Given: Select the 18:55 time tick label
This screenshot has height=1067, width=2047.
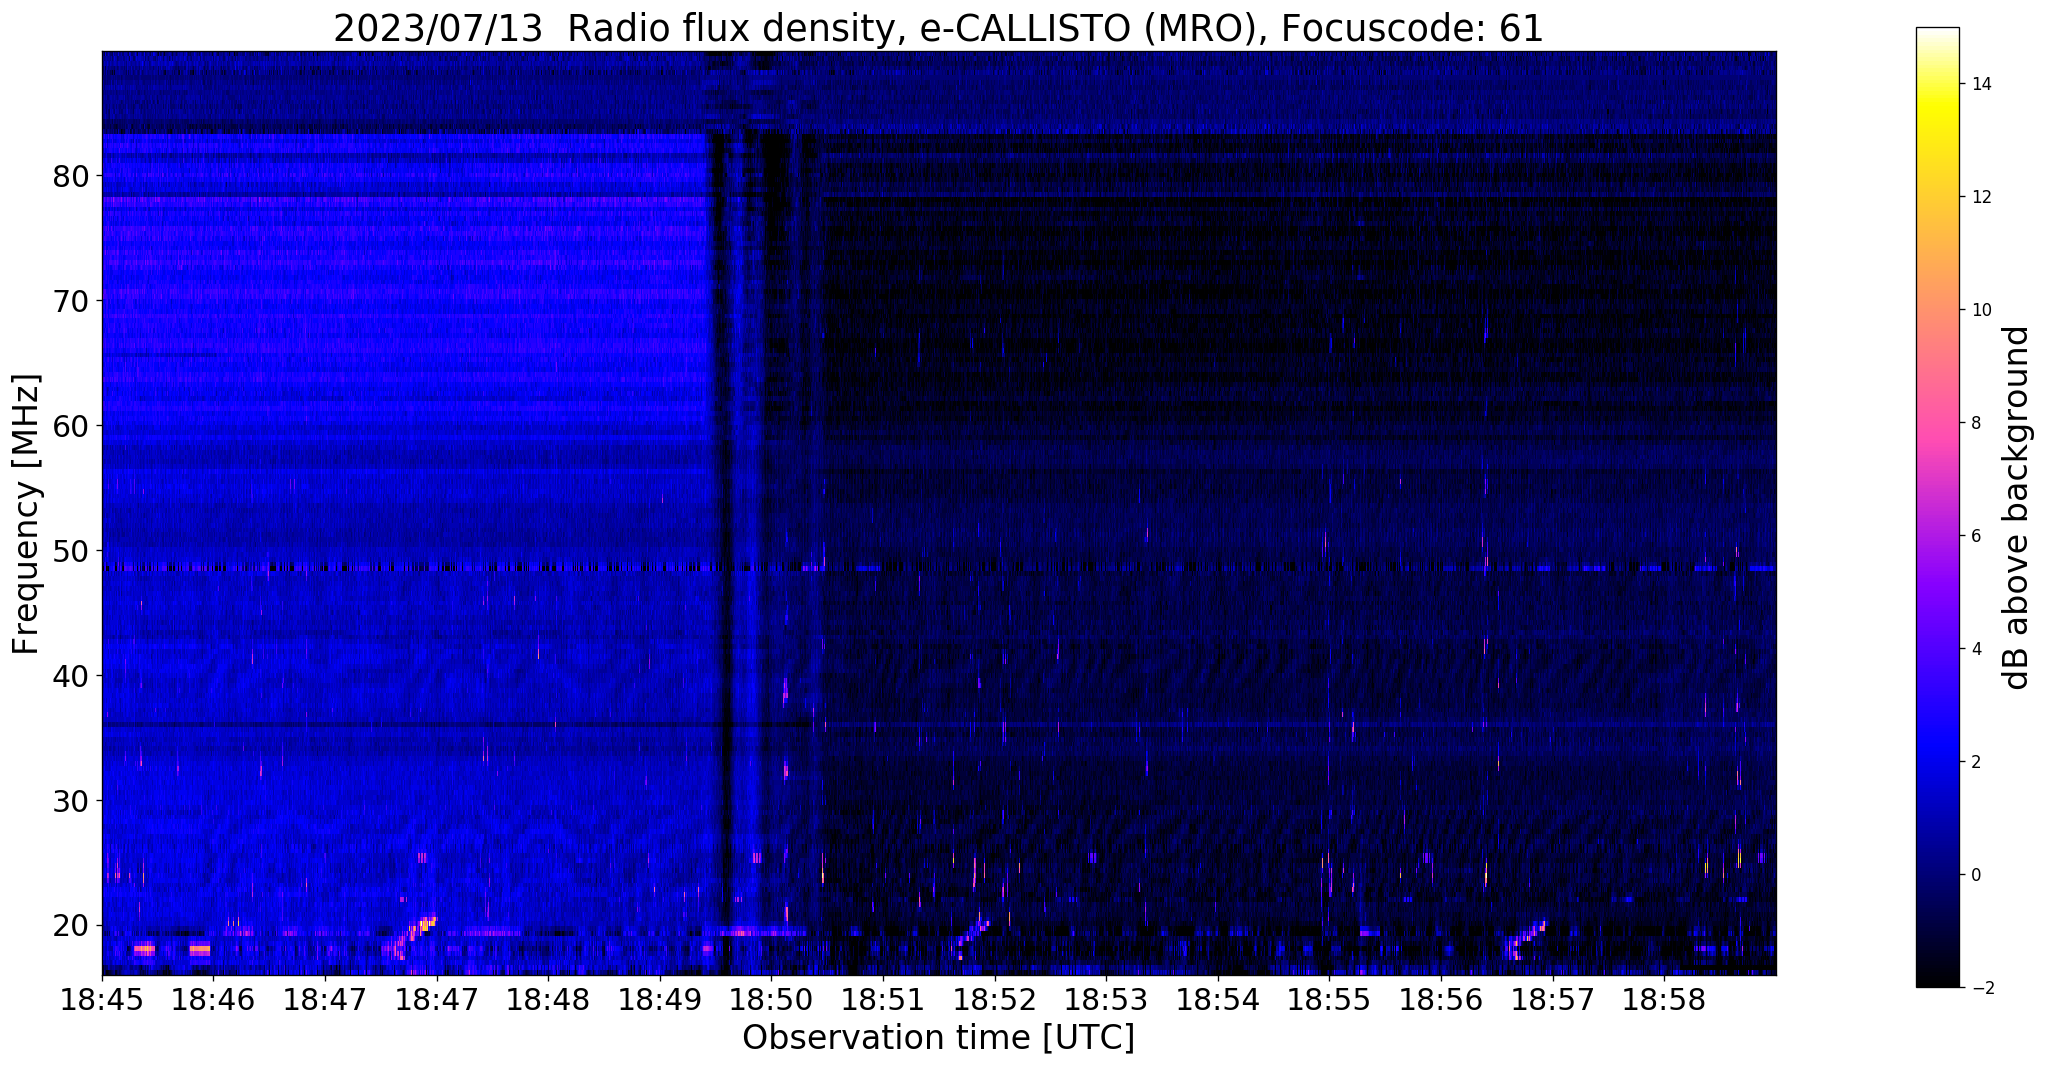Looking at the screenshot, I should click(x=1329, y=999).
